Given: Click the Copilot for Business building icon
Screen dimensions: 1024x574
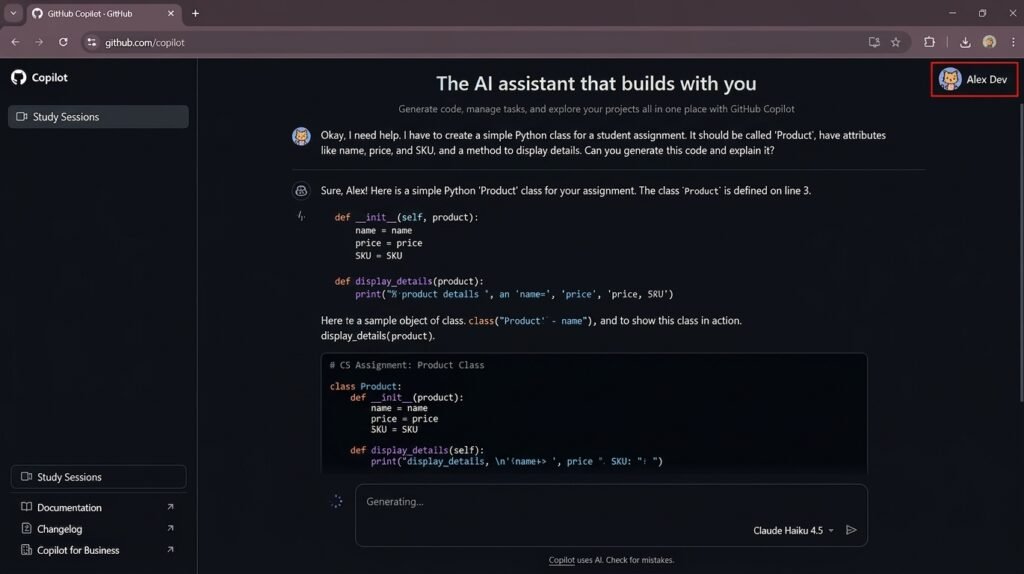Looking at the screenshot, I should click(x=26, y=550).
